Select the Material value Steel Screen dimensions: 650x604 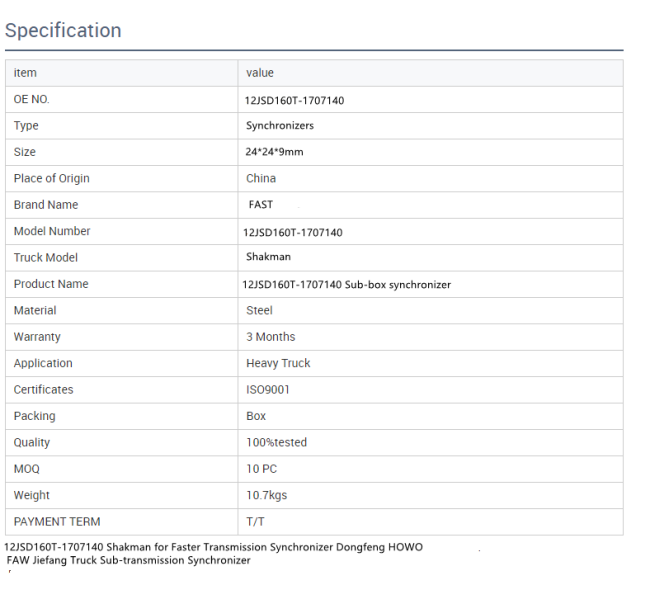click(x=259, y=310)
